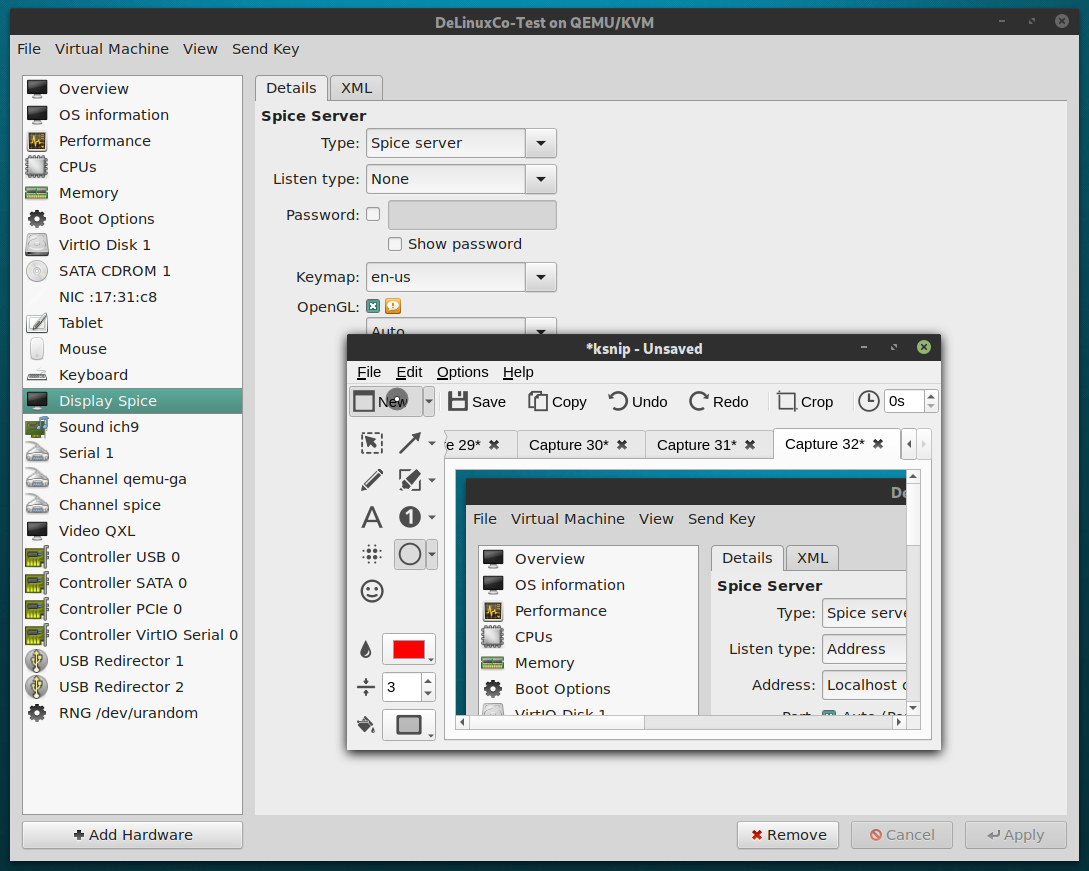
Task: Click Add Hardware button
Action: click(x=132, y=835)
